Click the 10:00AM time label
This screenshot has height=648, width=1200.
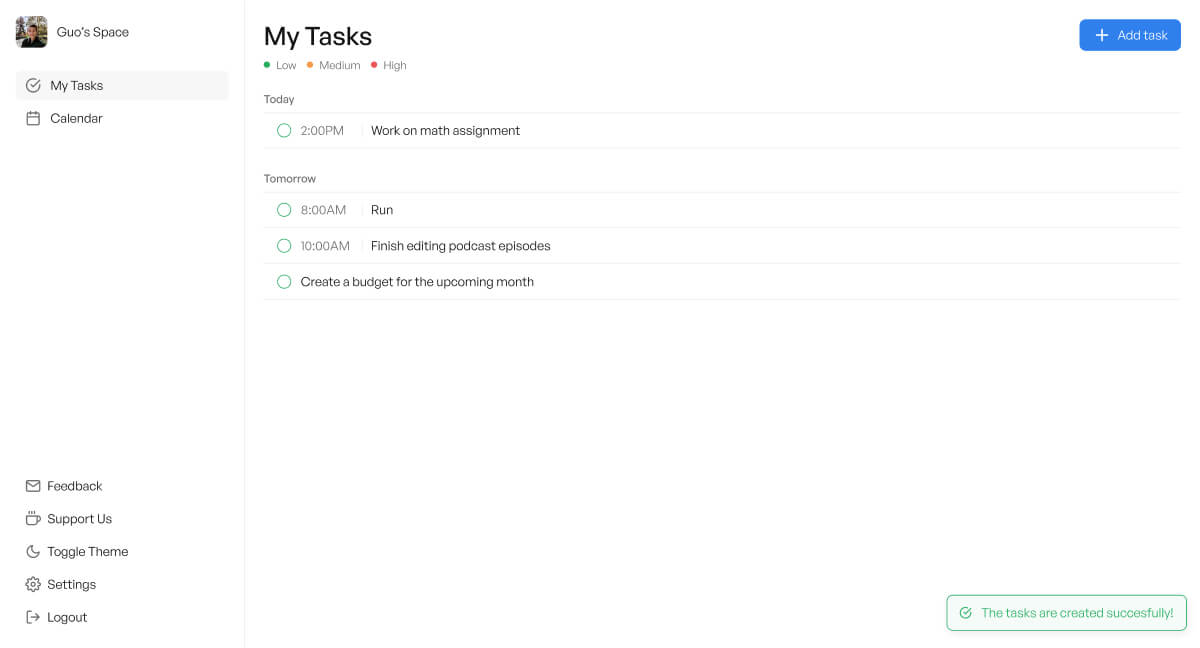click(325, 246)
